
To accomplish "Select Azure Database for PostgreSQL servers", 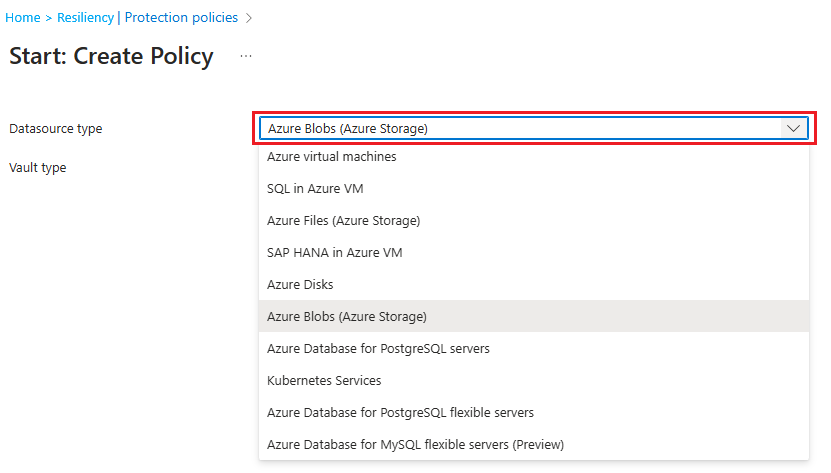I will [x=378, y=349].
